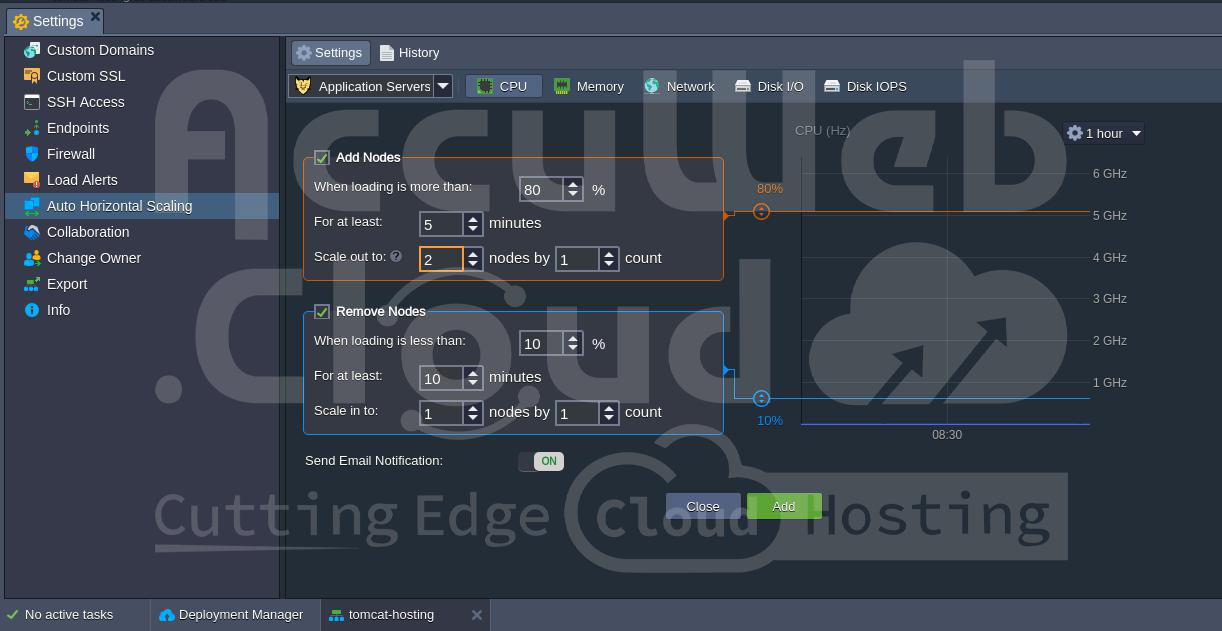Uncheck the Add Nodes checkbox
1222x631 pixels.
[322, 158]
